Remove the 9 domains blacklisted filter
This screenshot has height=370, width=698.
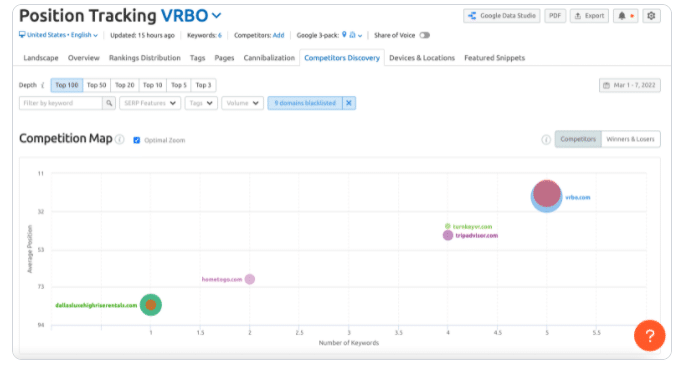click(349, 103)
